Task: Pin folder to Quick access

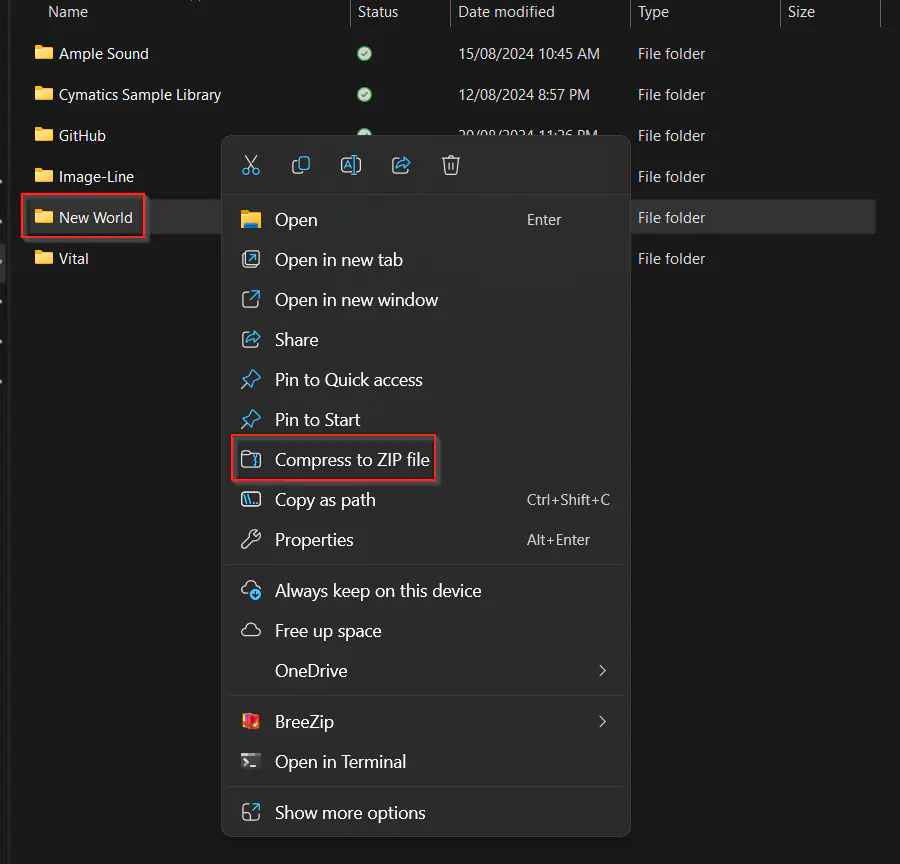Action: coord(348,380)
